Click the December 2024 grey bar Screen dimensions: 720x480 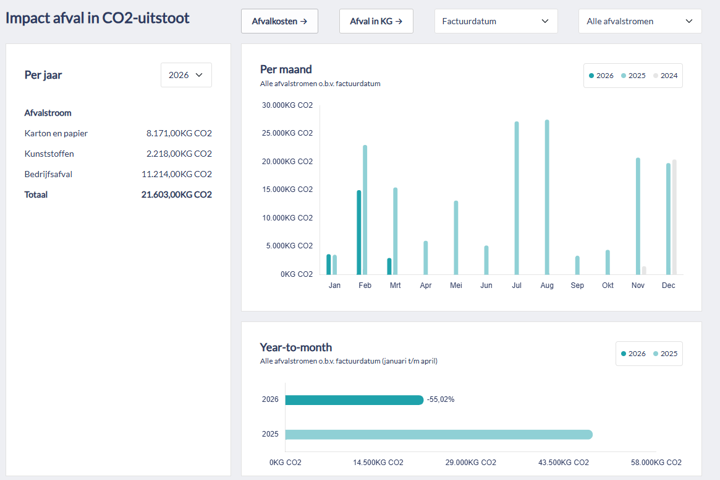pos(674,217)
